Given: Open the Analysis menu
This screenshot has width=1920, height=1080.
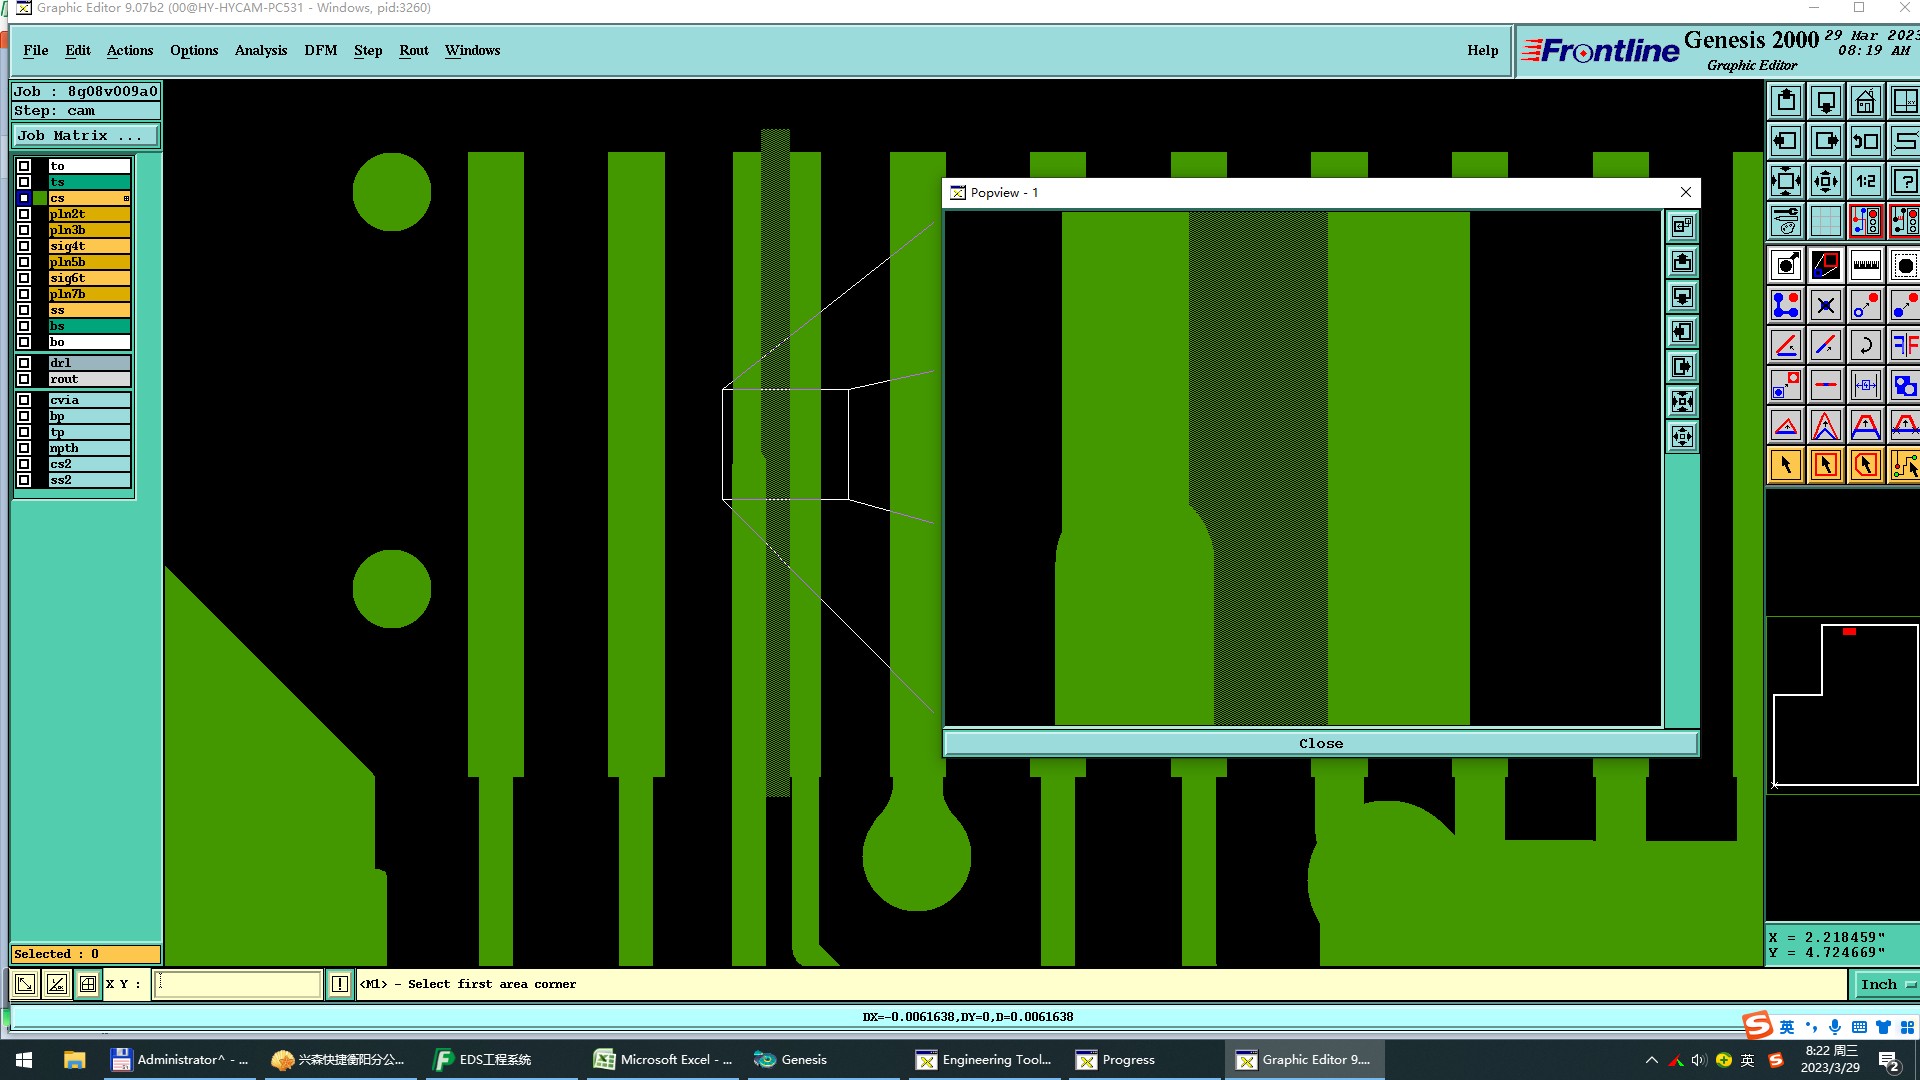Looking at the screenshot, I should (x=260, y=50).
